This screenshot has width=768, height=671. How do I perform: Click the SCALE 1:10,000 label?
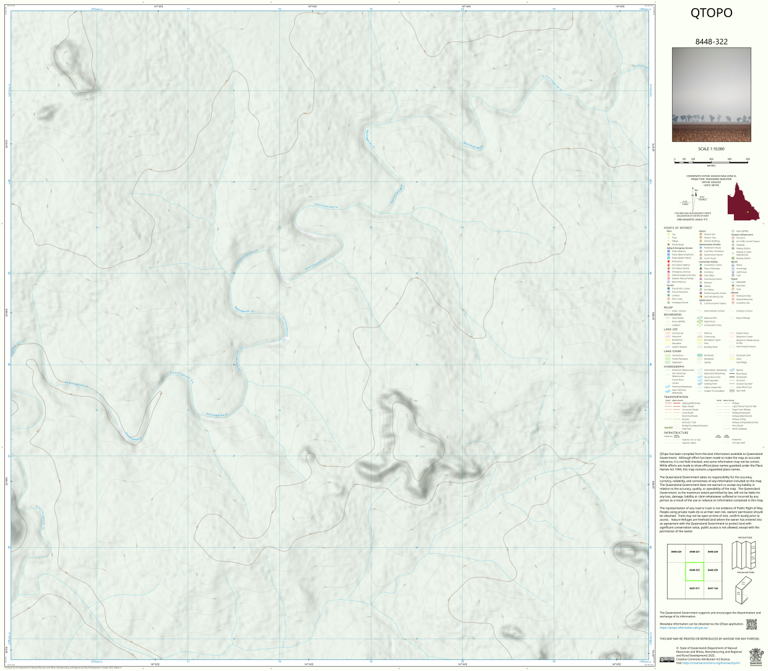pyautogui.click(x=711, y=149)
